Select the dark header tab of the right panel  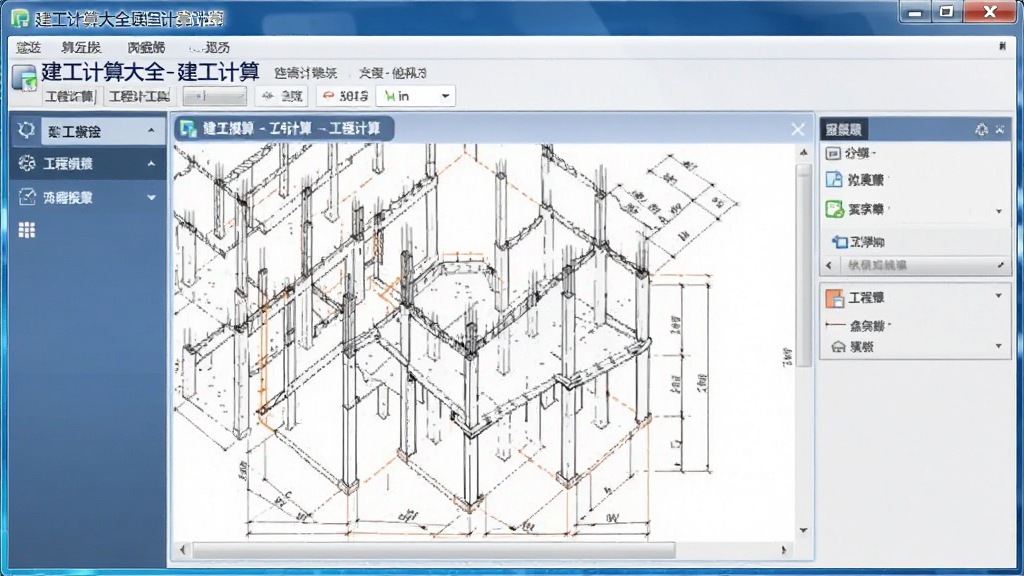(844, 130)
